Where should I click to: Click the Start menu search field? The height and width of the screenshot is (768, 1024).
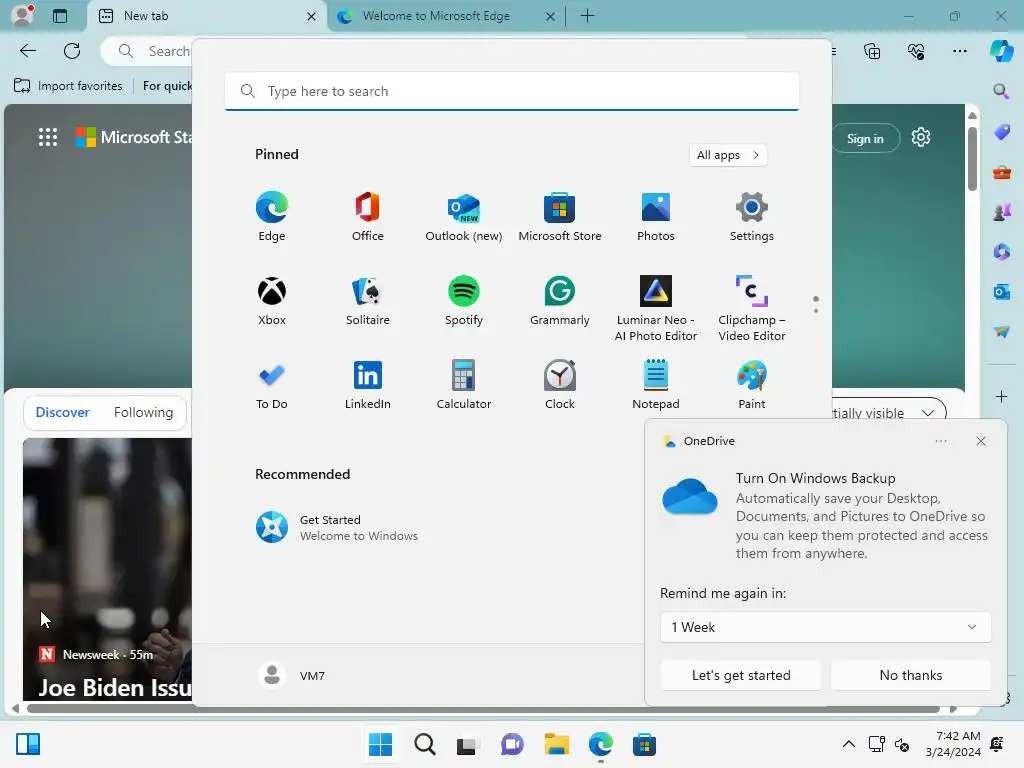coord(511,91)
